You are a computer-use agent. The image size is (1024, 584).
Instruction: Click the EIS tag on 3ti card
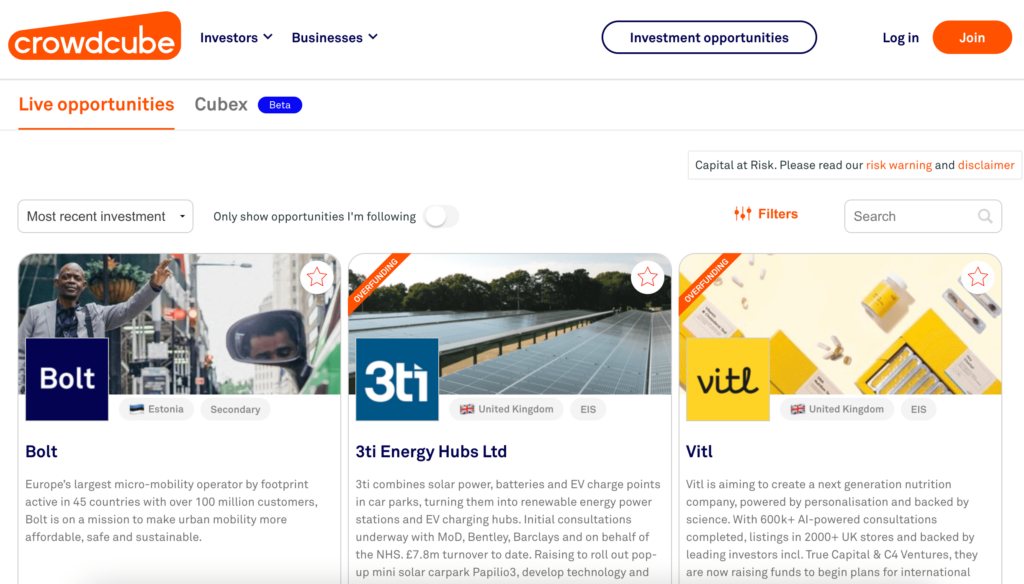click(x=588, y=409)
